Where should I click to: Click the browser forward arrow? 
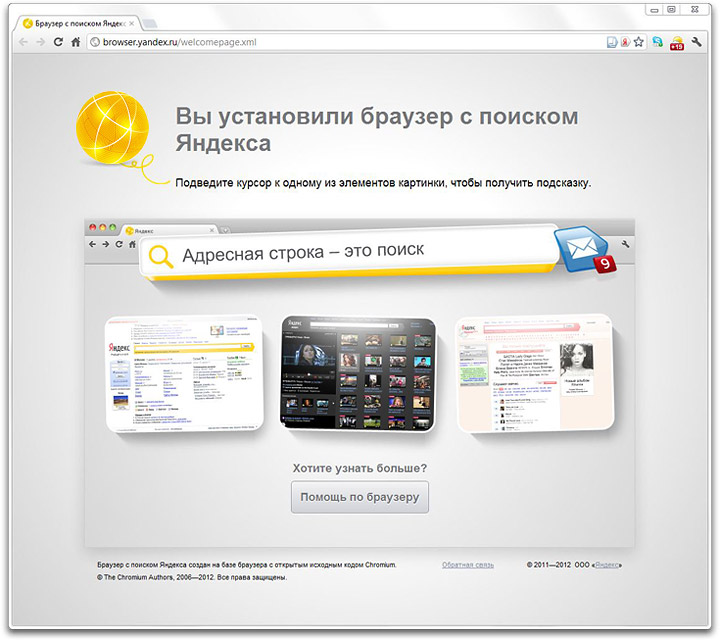click(x=41, y=42)
